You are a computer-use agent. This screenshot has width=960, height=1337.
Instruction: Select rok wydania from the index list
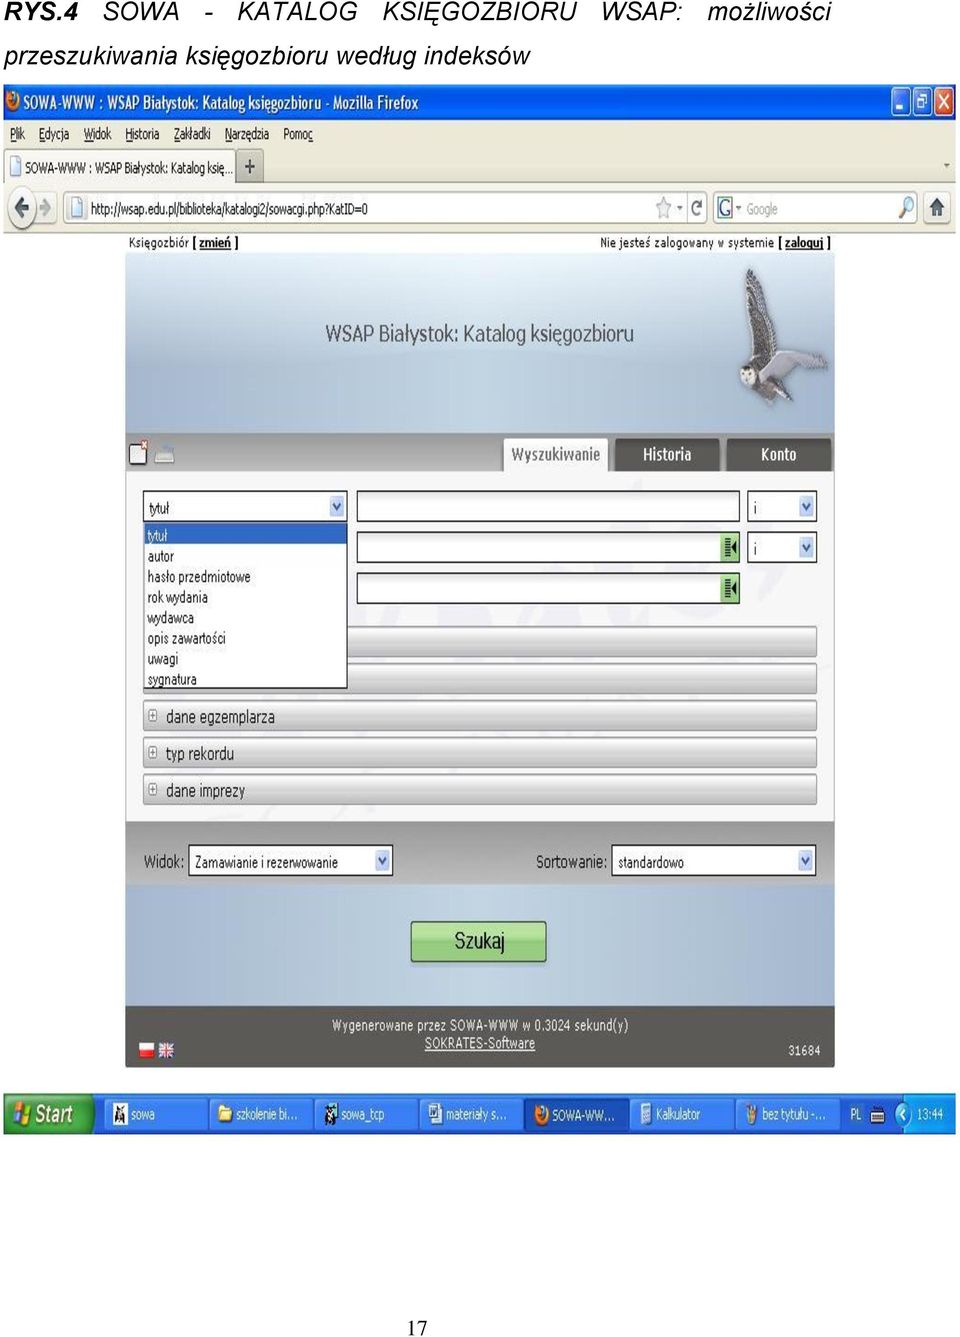(245, 597)
